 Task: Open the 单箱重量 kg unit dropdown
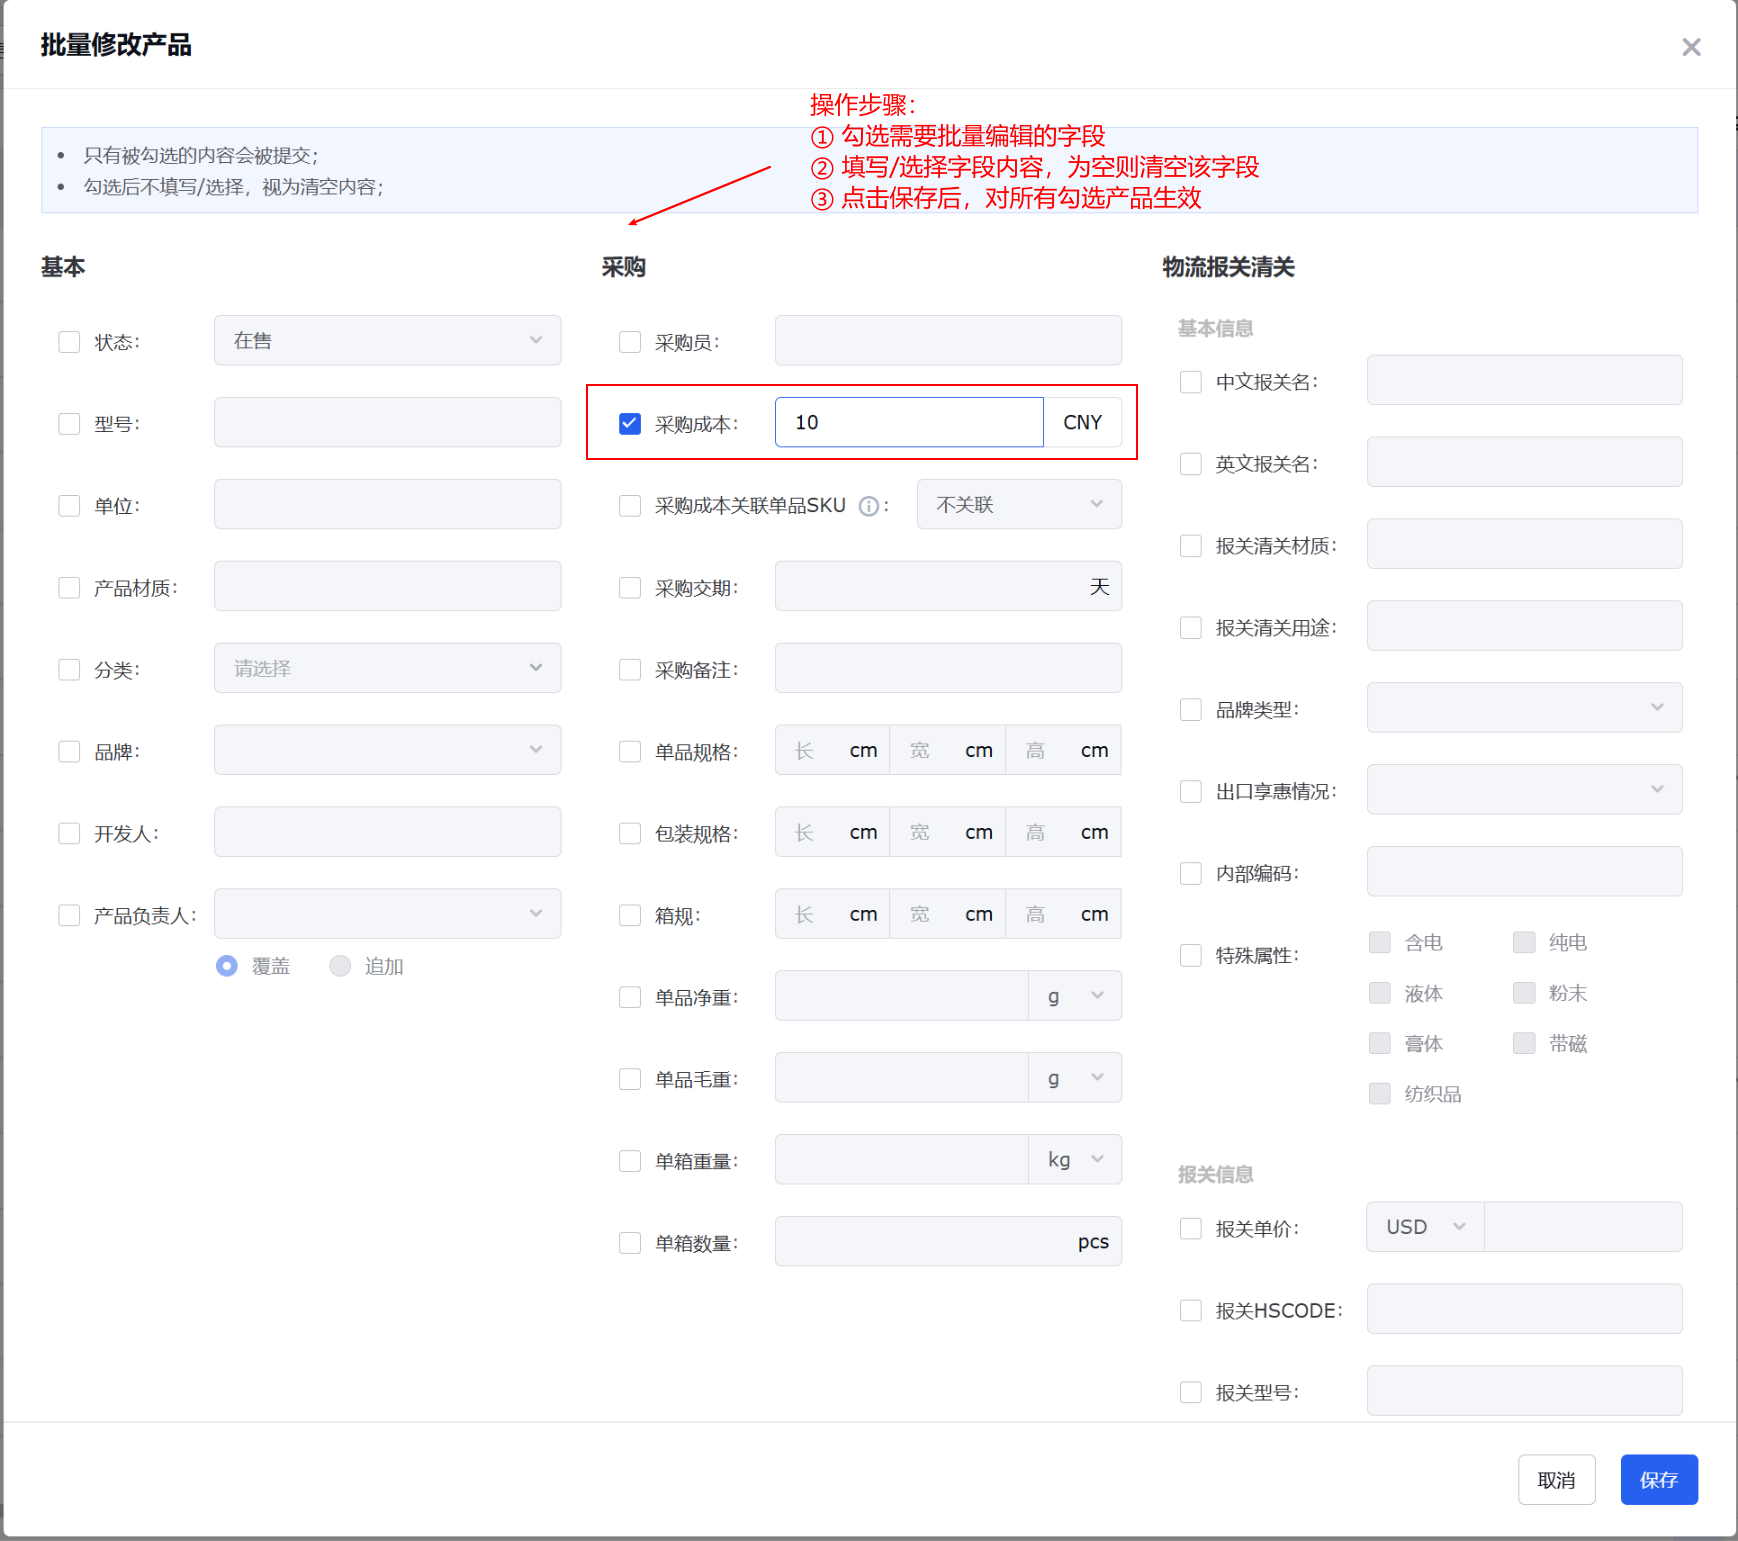[x=1075, y=1161]
